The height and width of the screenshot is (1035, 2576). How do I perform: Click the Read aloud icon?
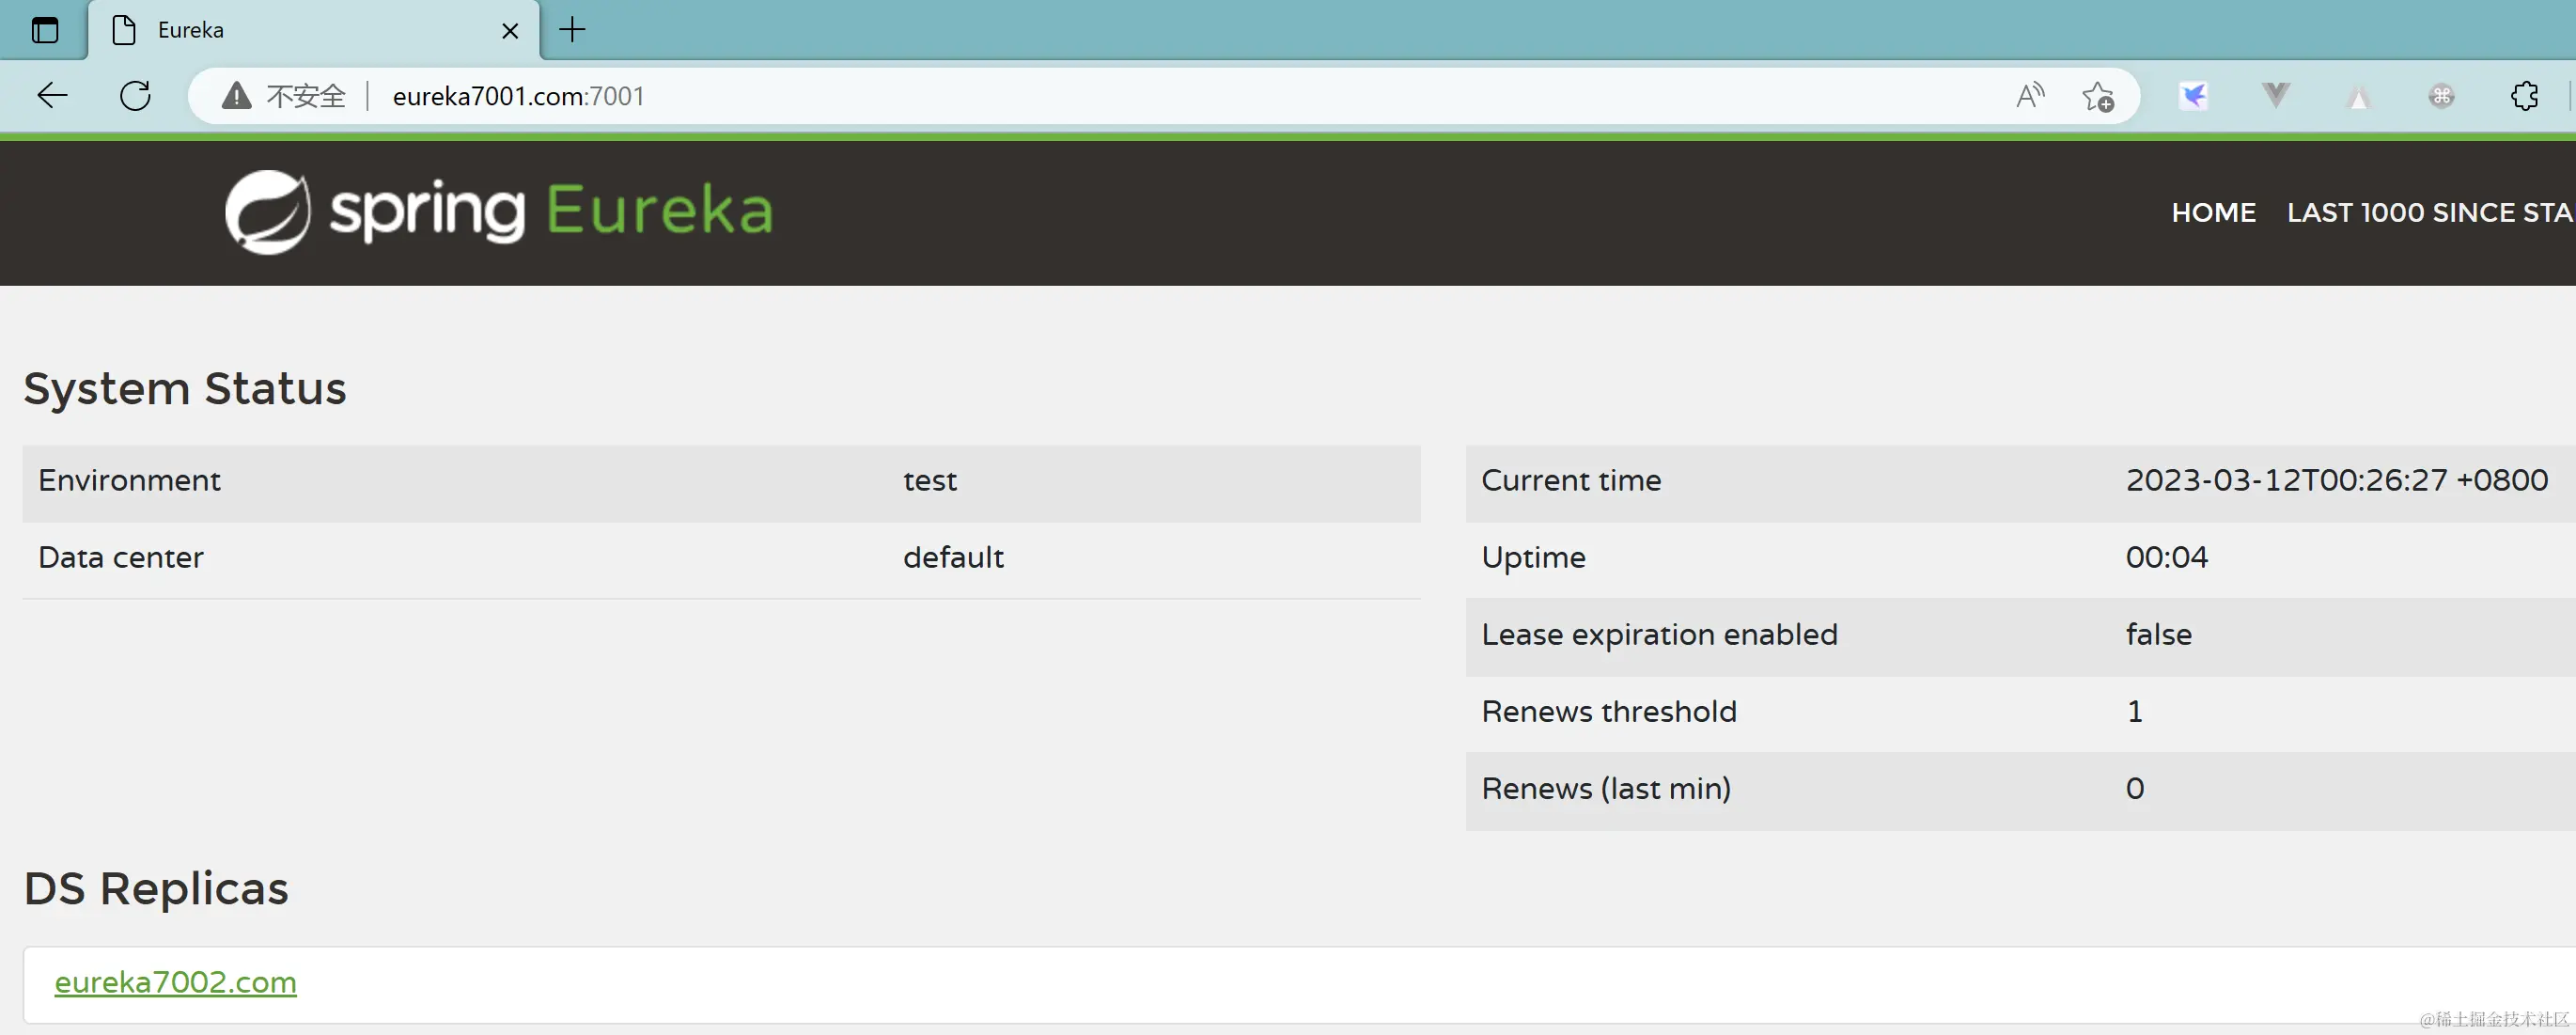(2029, 96)
